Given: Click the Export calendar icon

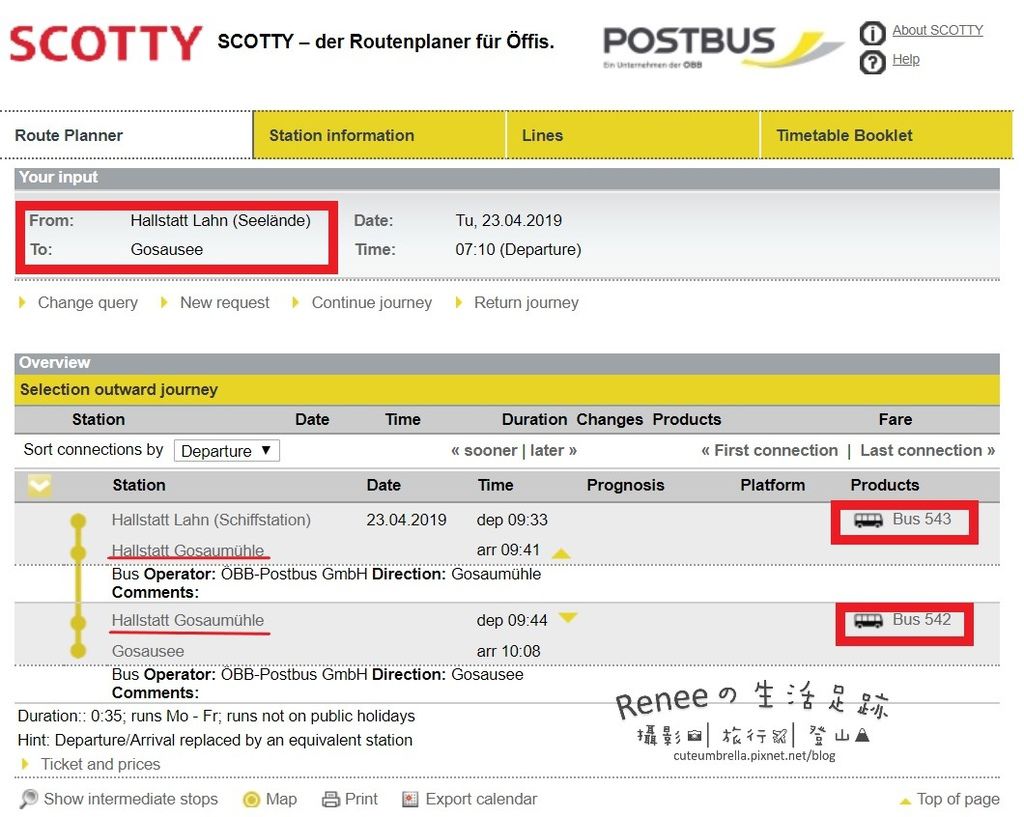Looking at the screenshot, I should 410,799.
